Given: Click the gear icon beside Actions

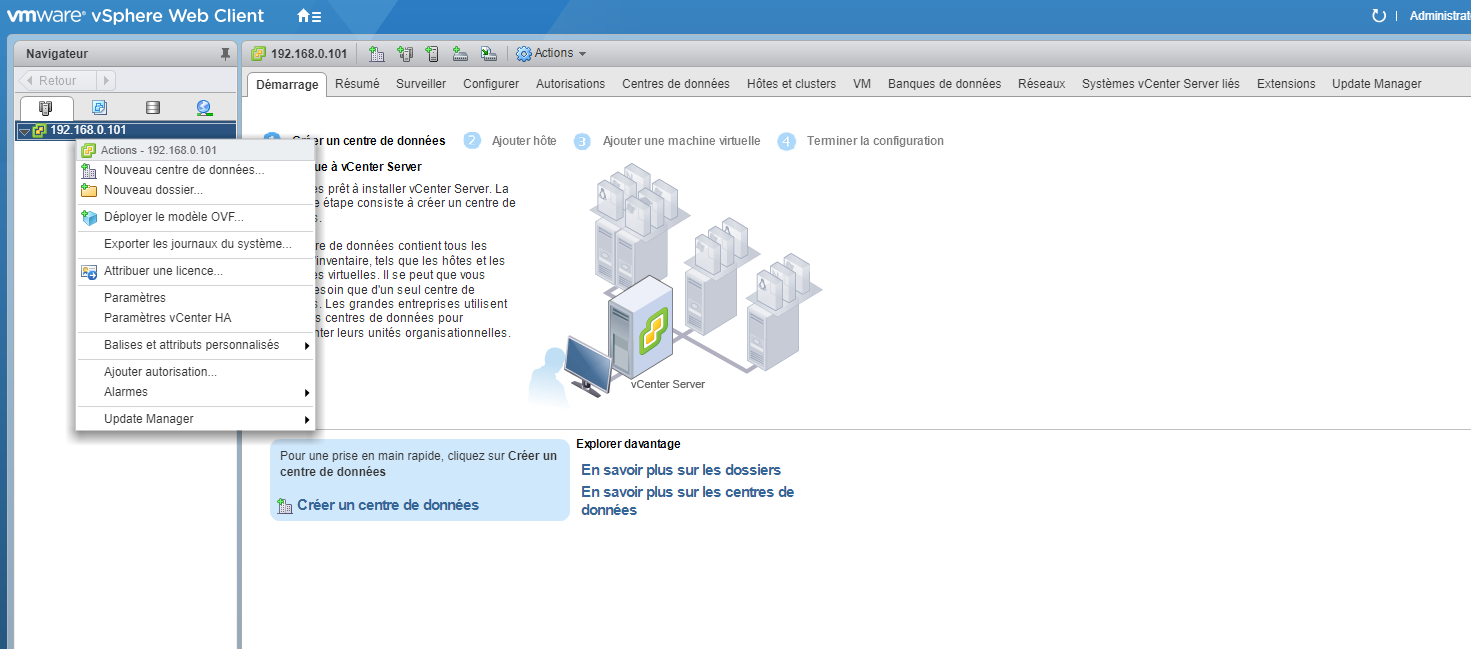Looking at the screenshot, I should pyautogui.click(x=523, y=53).
